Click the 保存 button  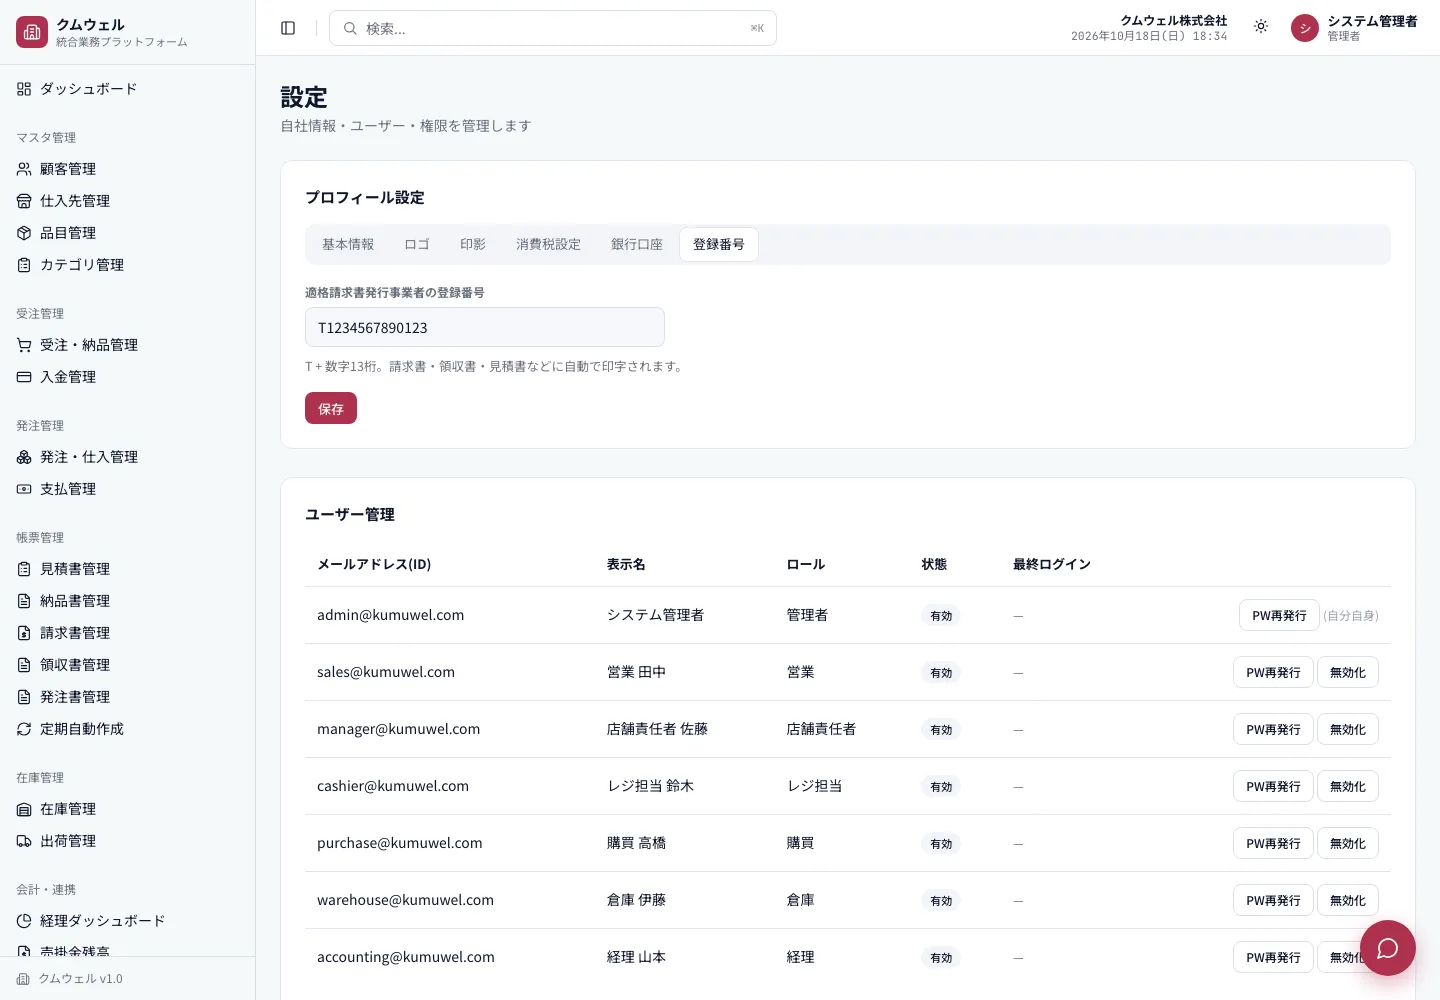click(331, 408)
